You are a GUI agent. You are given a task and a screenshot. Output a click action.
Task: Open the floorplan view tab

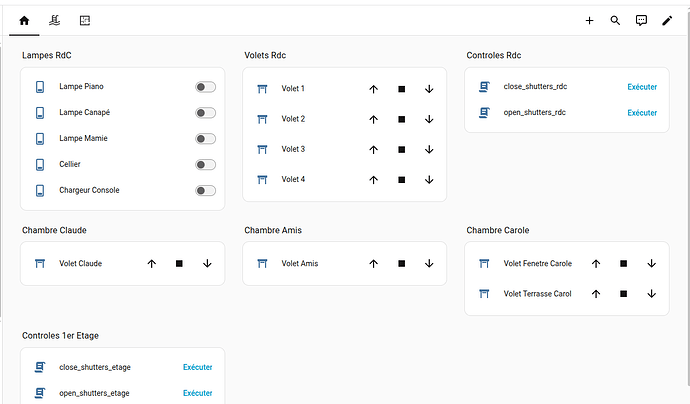pyautogui.click(x=84, y=21)
